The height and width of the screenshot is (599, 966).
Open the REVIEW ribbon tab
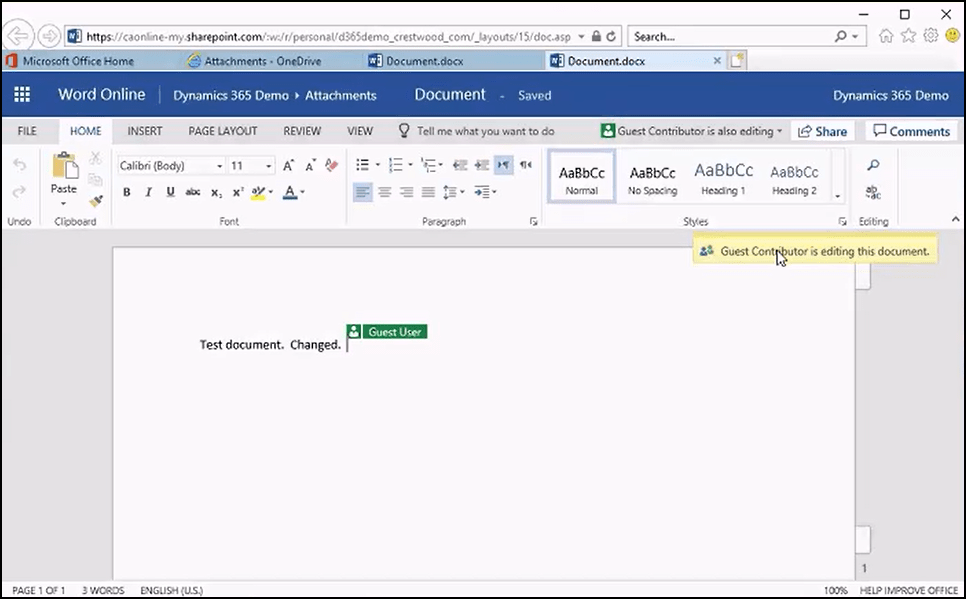pos(302,131)
